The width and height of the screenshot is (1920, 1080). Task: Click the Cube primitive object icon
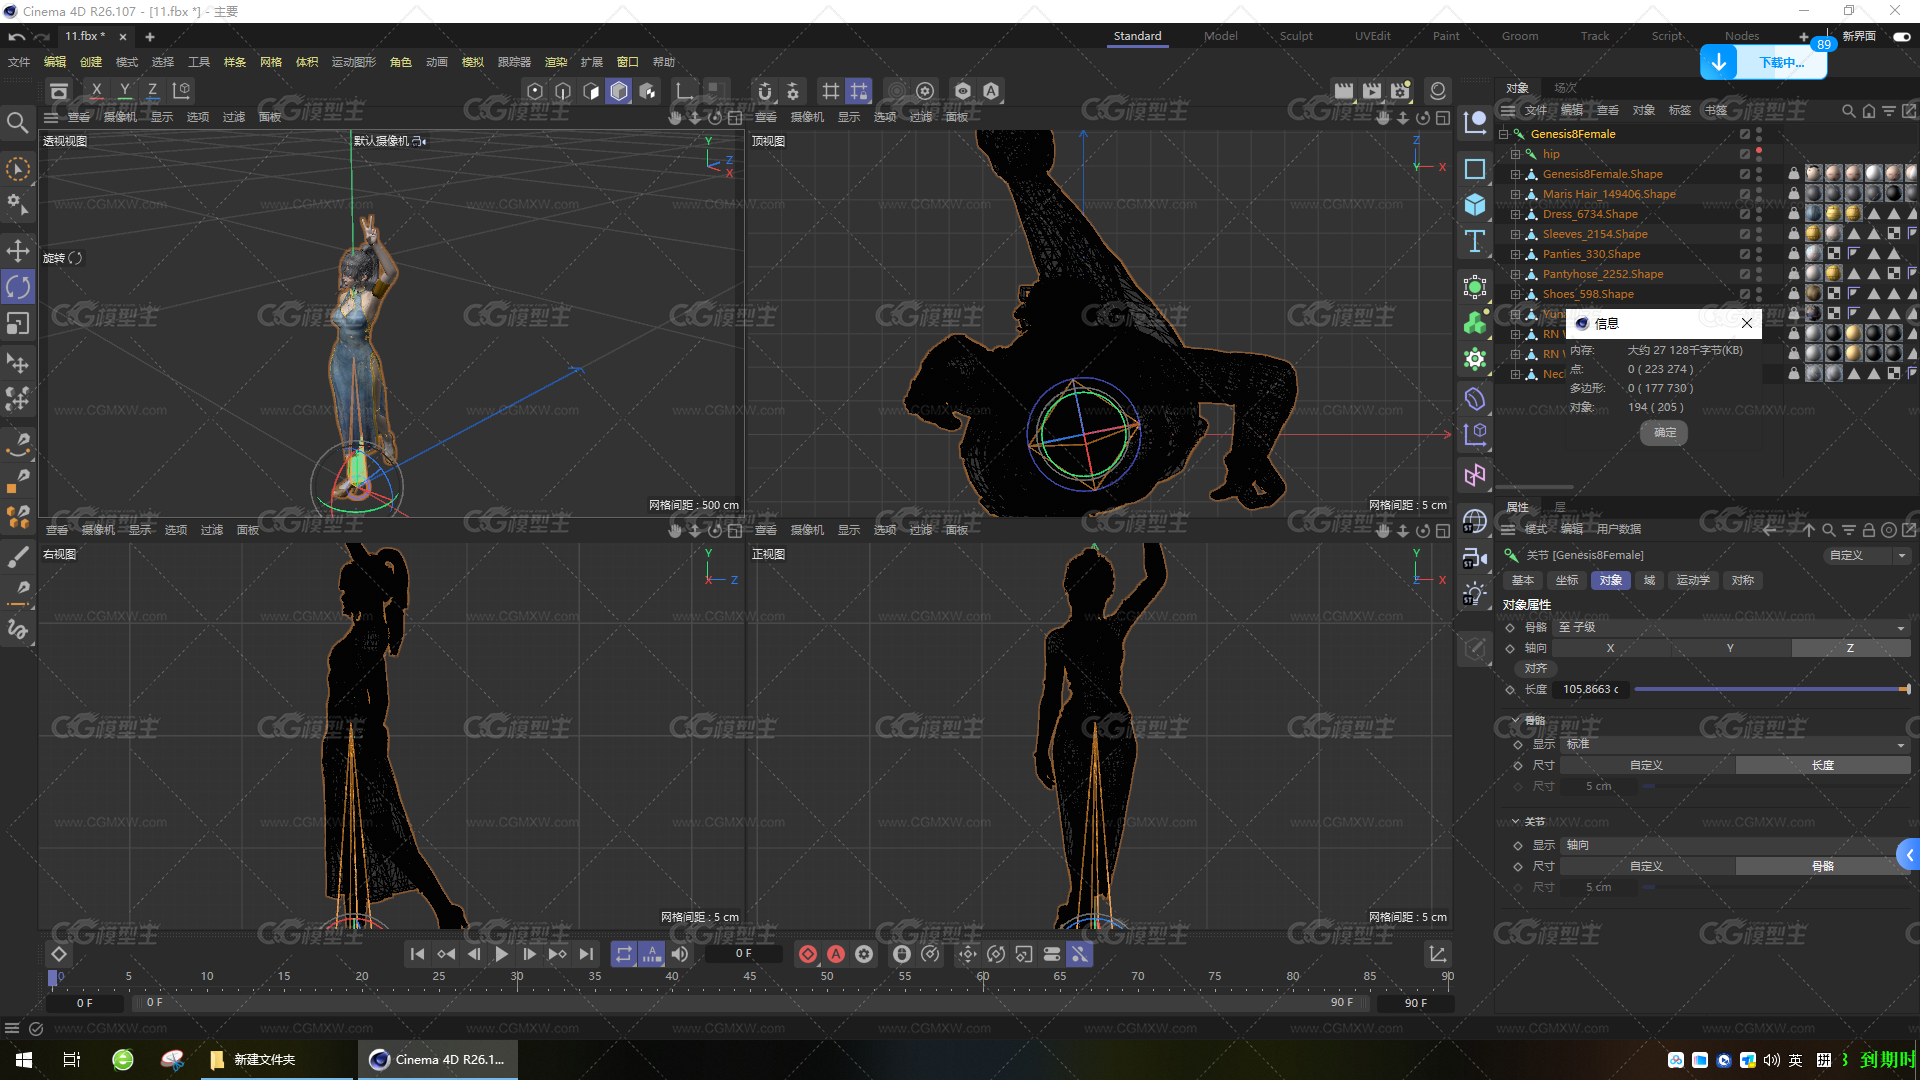[x=1475, y=205]
